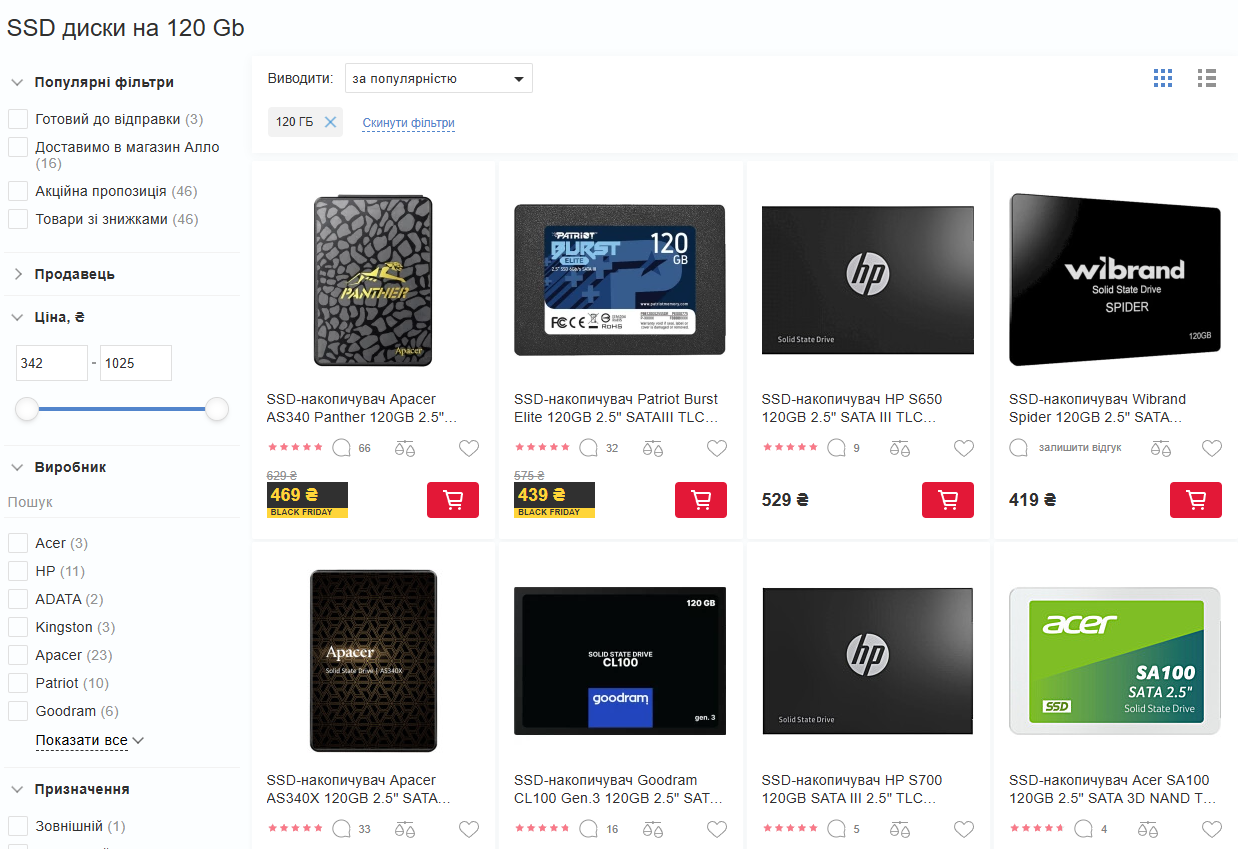This screenshot has width=1238, height=849.
Task: Add Apacer AS340 Panther to cart
Action: [453, 500]
